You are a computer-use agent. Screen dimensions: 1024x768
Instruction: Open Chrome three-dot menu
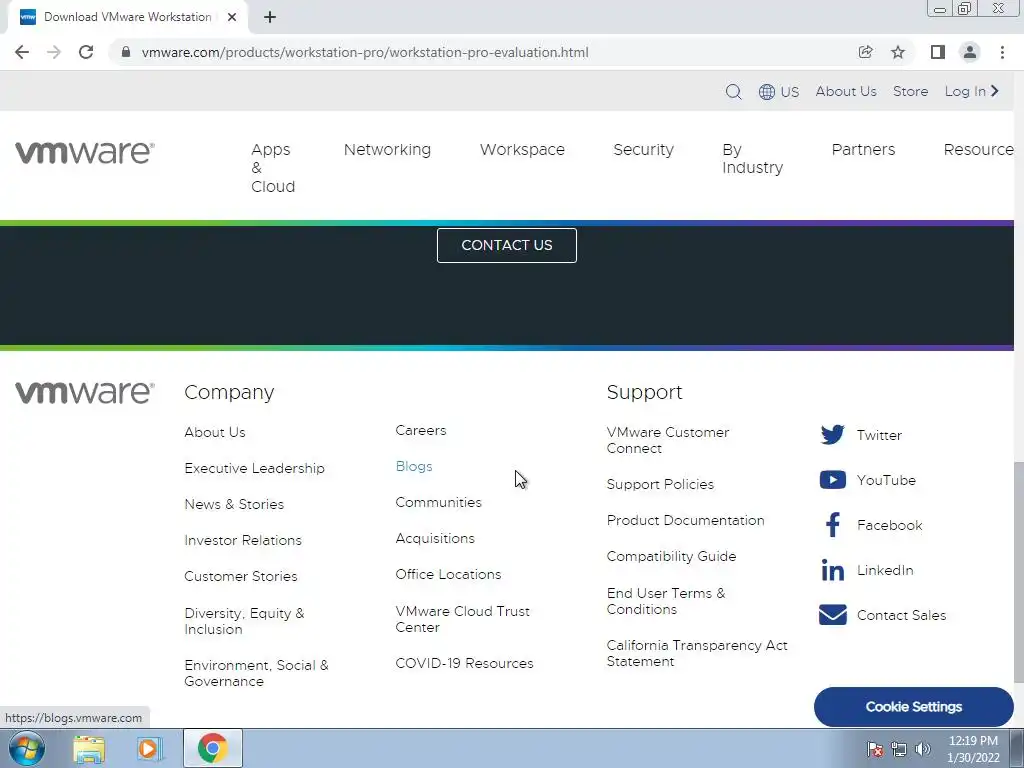[1002, 52]
